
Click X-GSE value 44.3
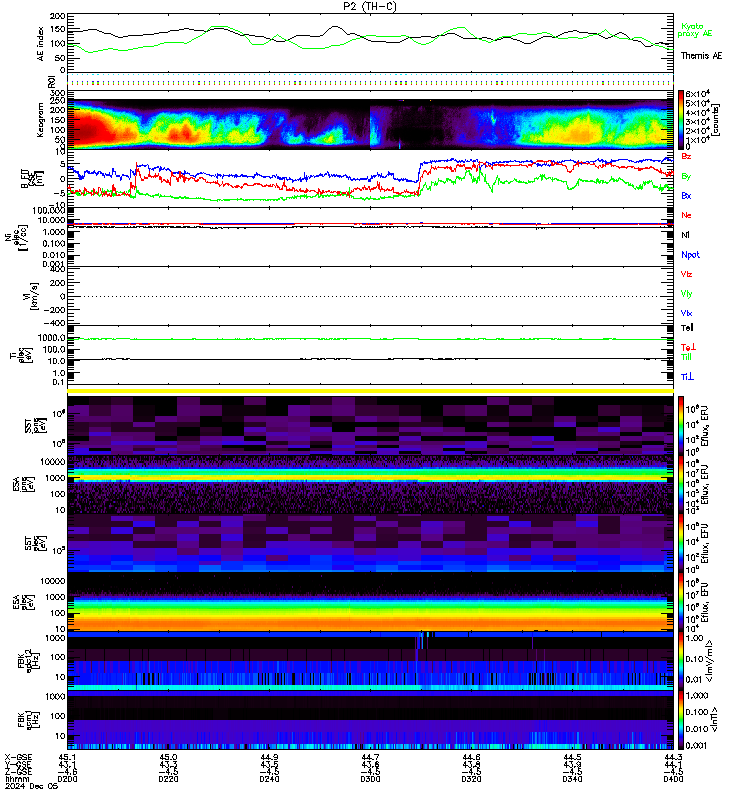coord(673,757)
